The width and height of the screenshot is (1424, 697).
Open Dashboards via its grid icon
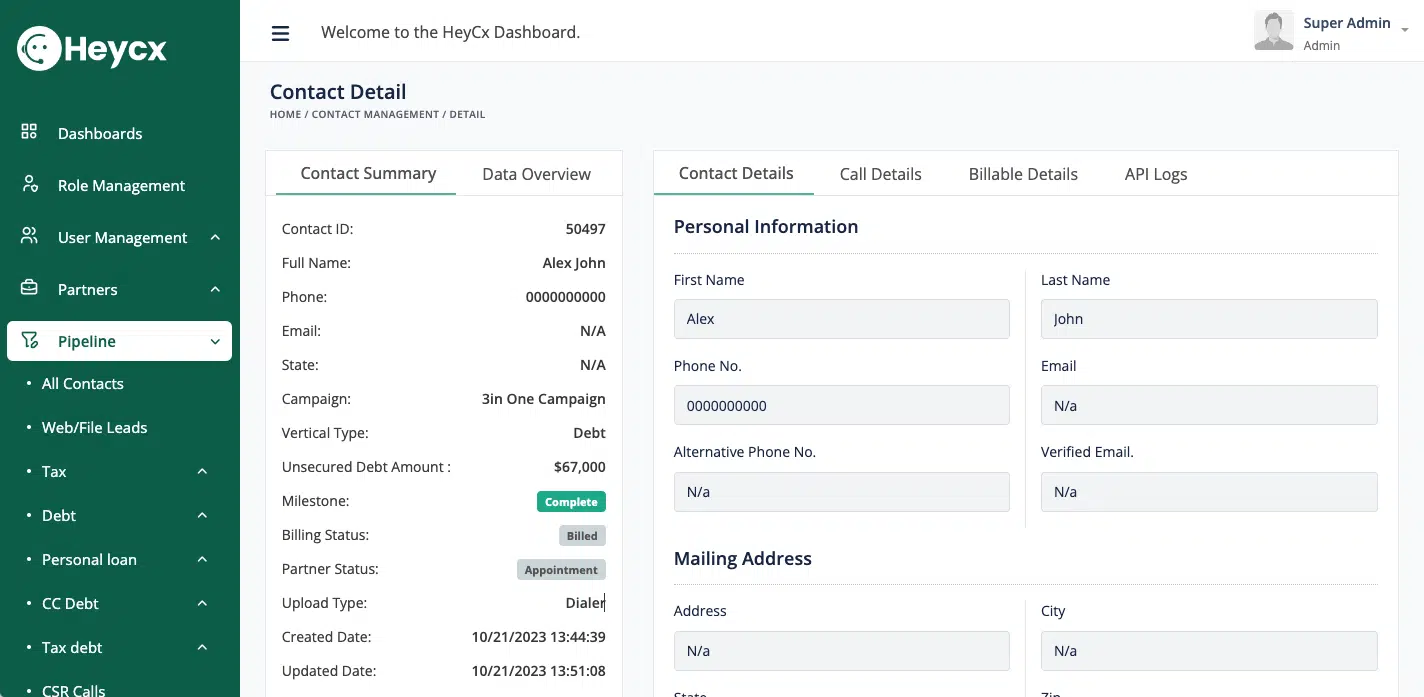click(x=29, y=132)
